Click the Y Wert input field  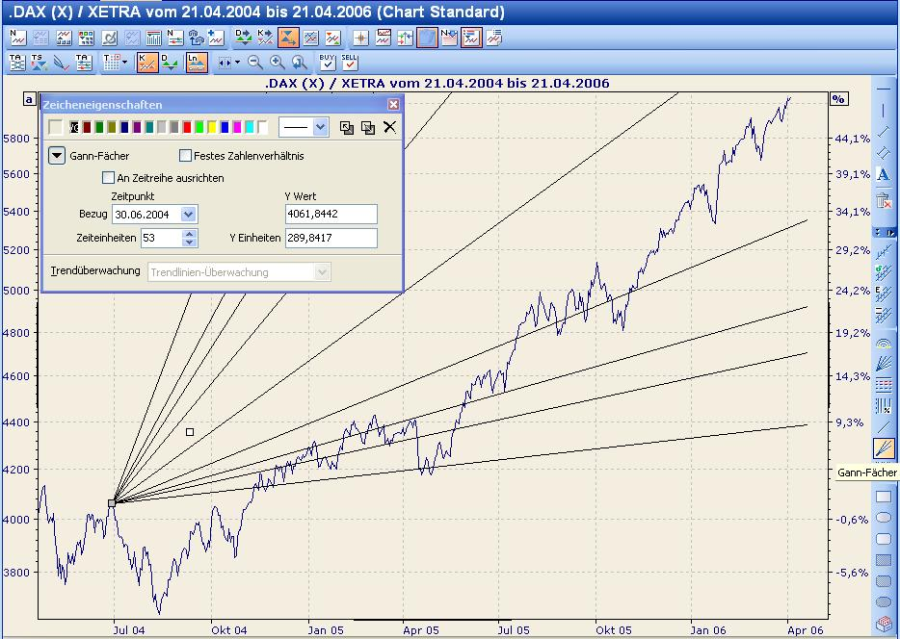331,214
